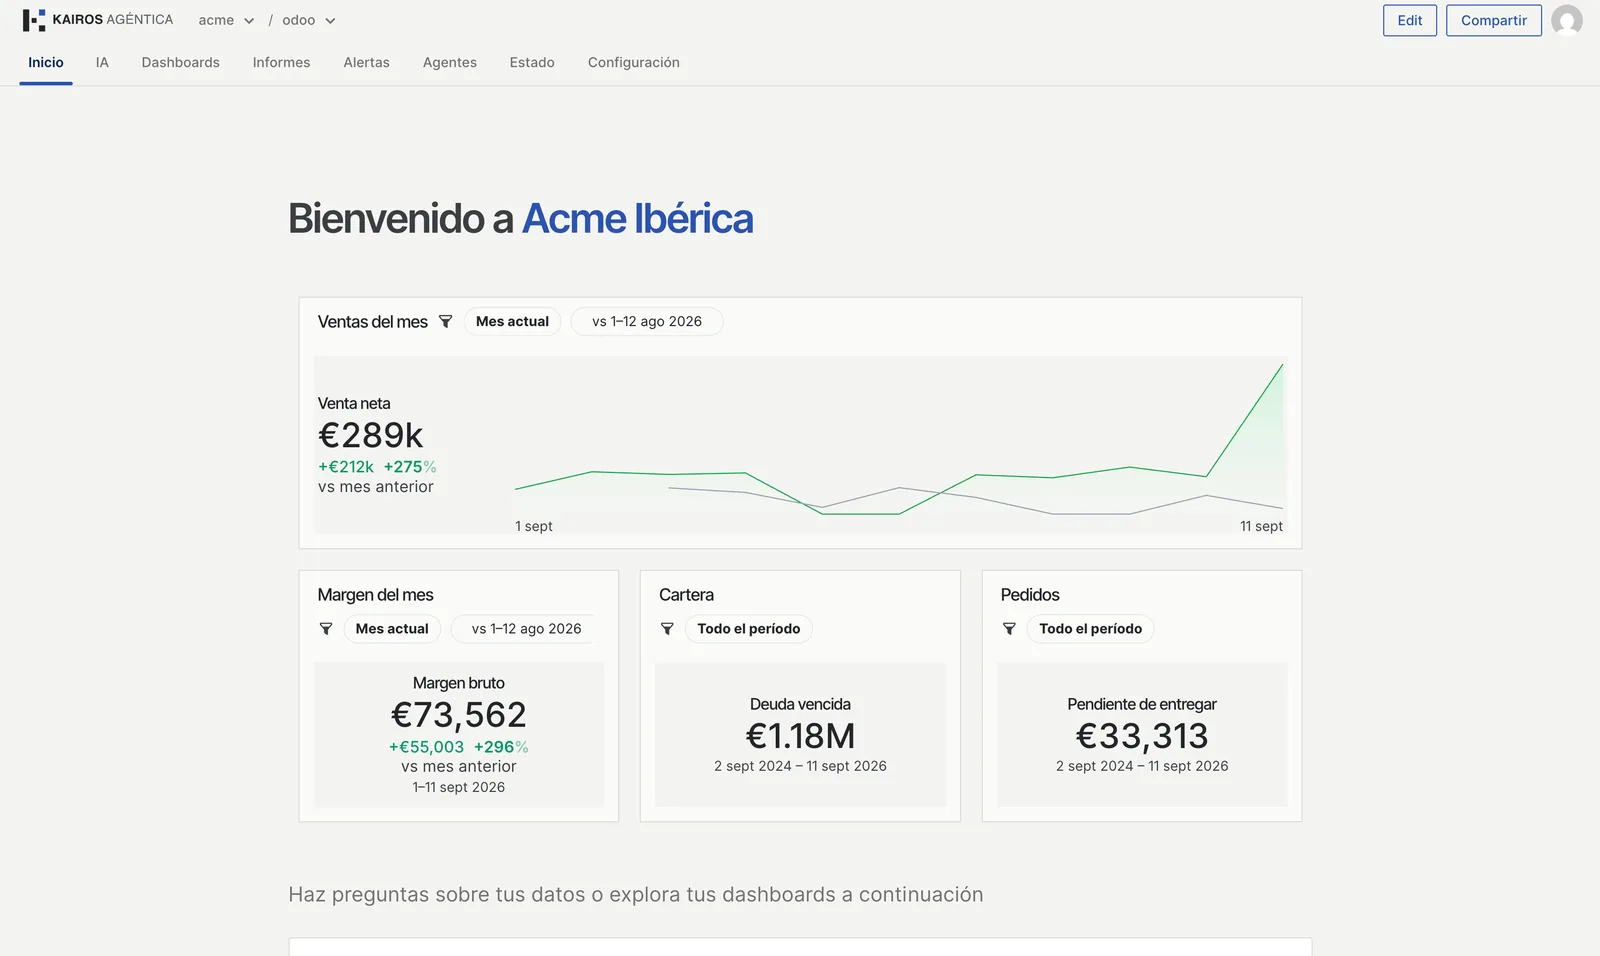
Task: Click the Edit button
Action: pyautogui.click(x=1410, y=20)
